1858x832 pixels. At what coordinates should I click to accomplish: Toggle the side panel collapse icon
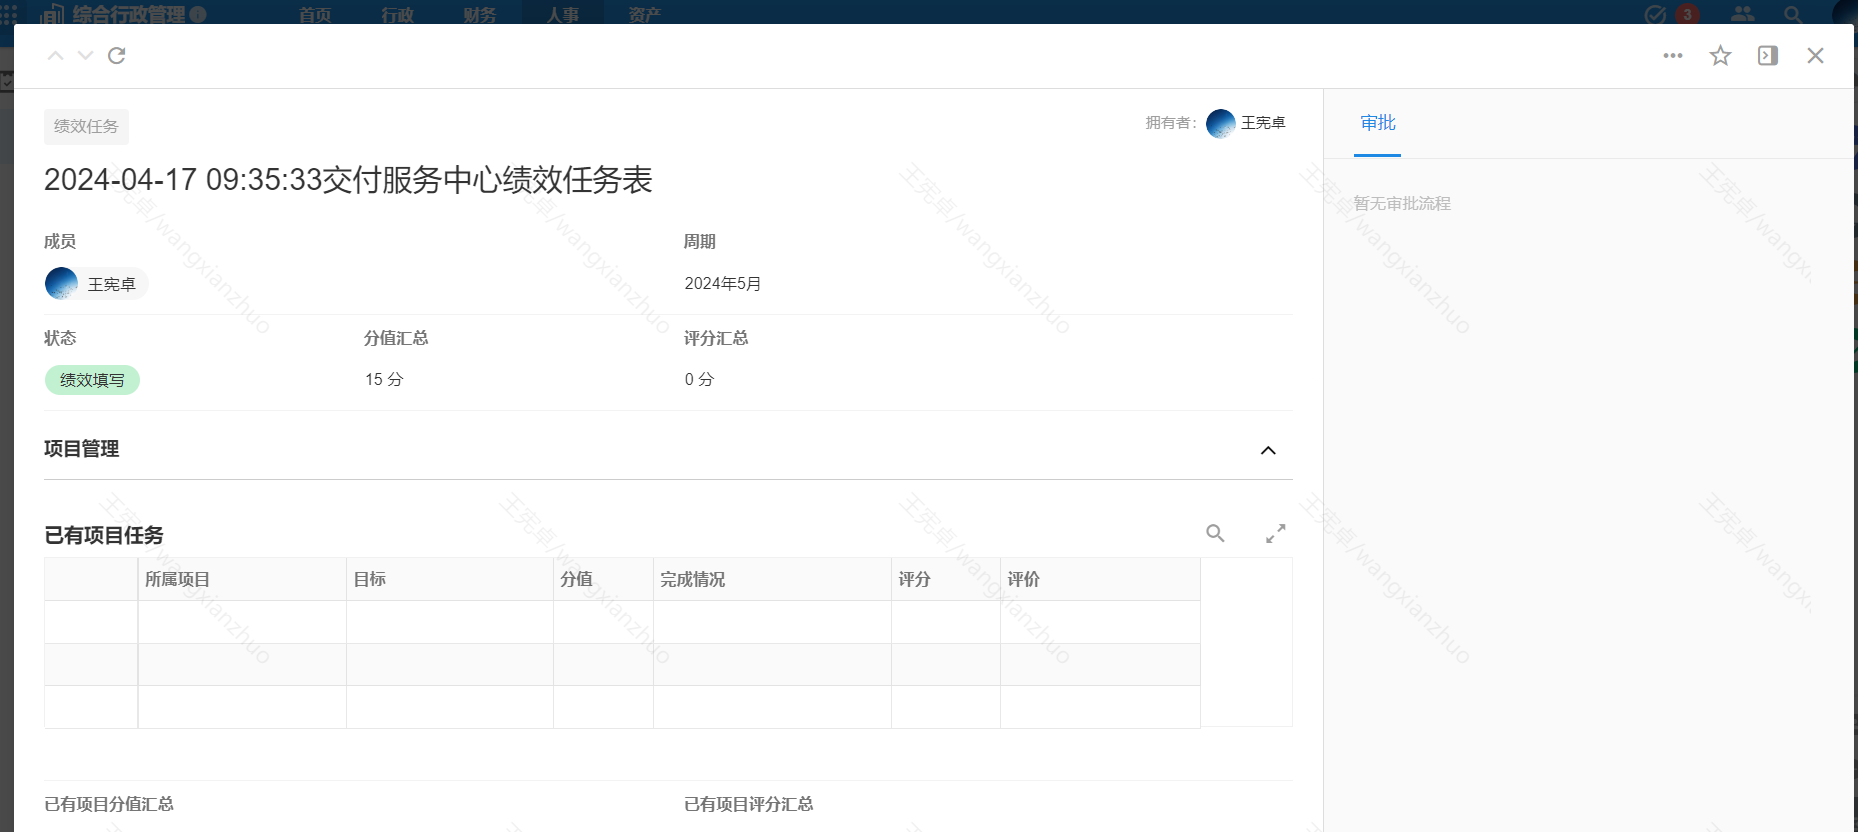[x=1768, y=56]
